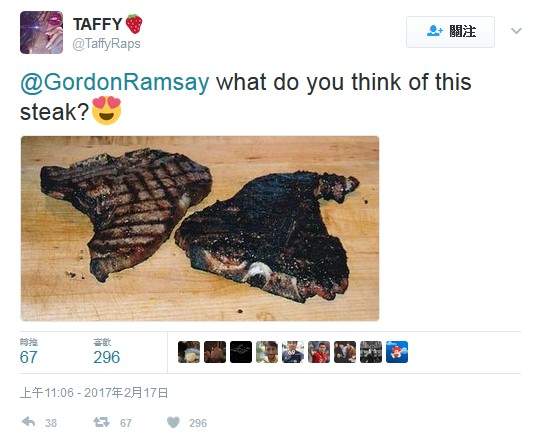Like the tweet with the heart icon
The height and width of the screenshot is (448, 539).
pyautogui.click(x=173, y=422)
